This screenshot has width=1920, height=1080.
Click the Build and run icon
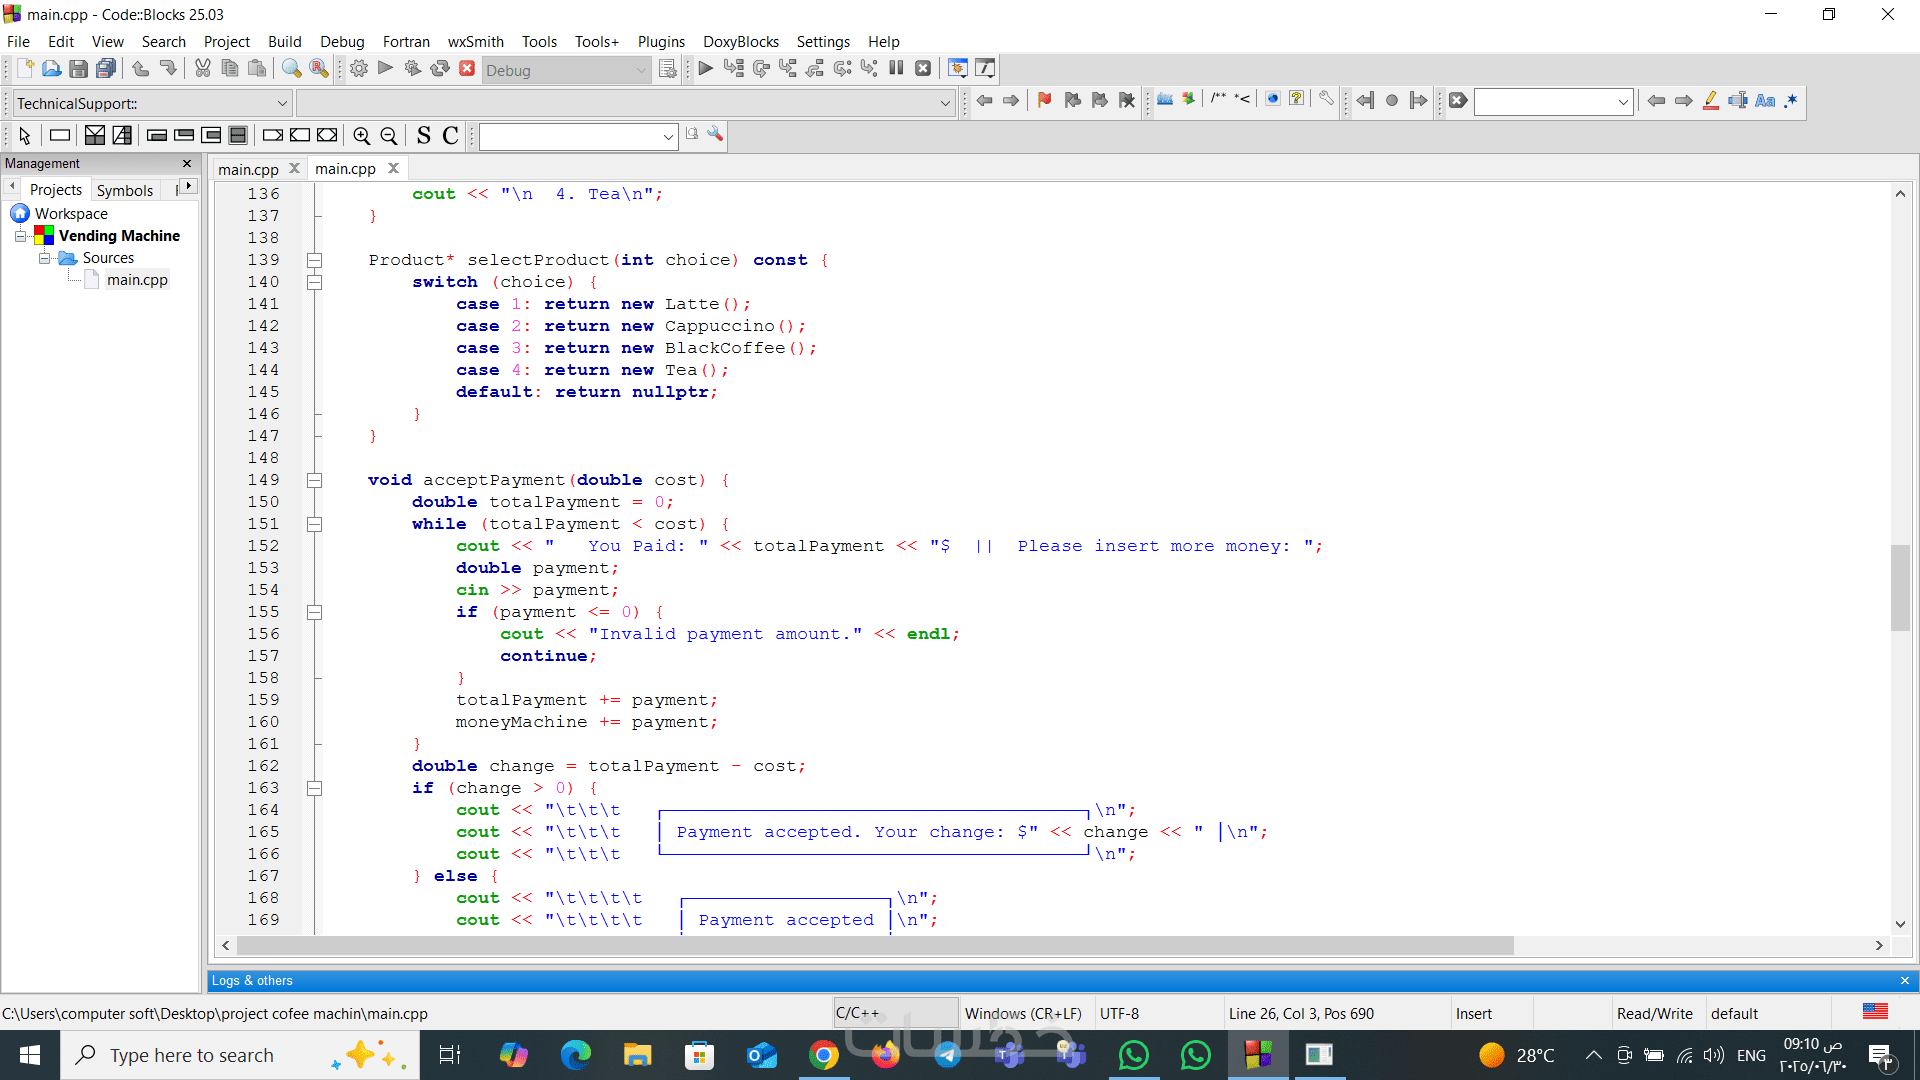click(x=412, y=69)
